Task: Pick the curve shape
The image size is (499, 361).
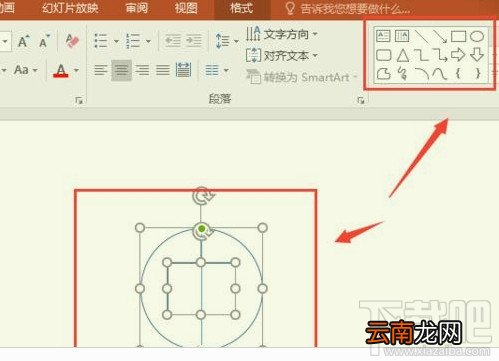Action: tap(439, 73)
